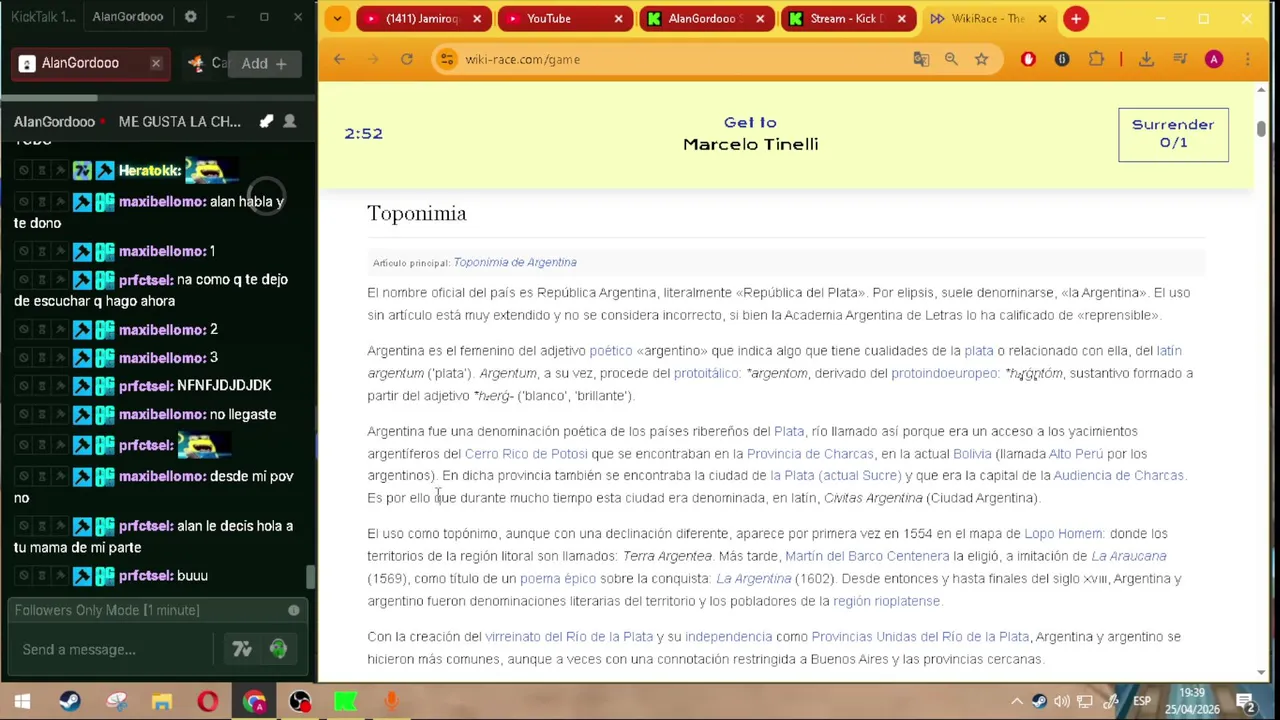Open the 'protoitálico' link
1280x720 pixels.
708,373
